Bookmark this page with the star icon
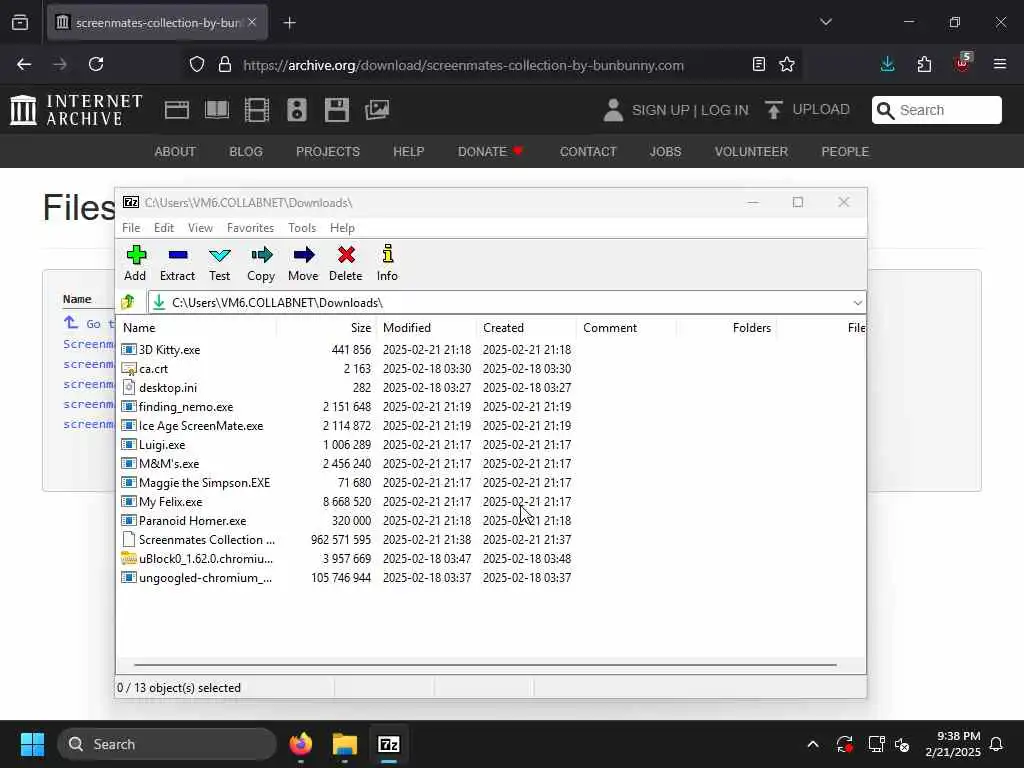The image size is (1024, 768). click(x=786, y=64)
